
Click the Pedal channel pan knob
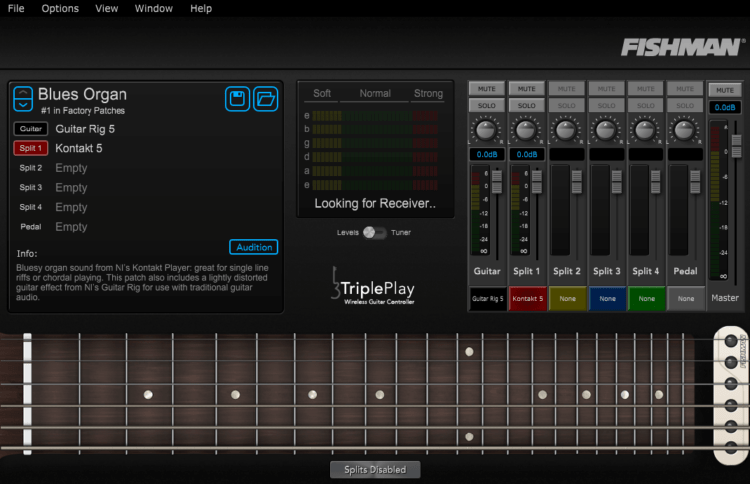684,130
